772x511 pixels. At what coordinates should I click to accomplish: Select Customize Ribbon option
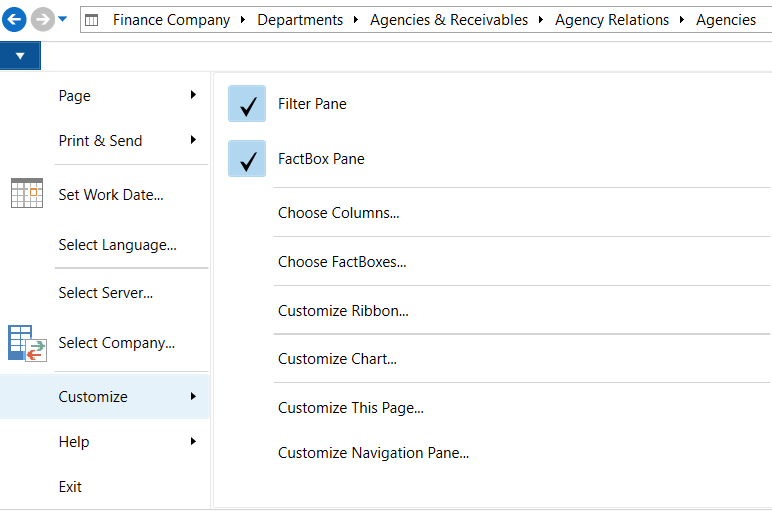click(343, 311)
